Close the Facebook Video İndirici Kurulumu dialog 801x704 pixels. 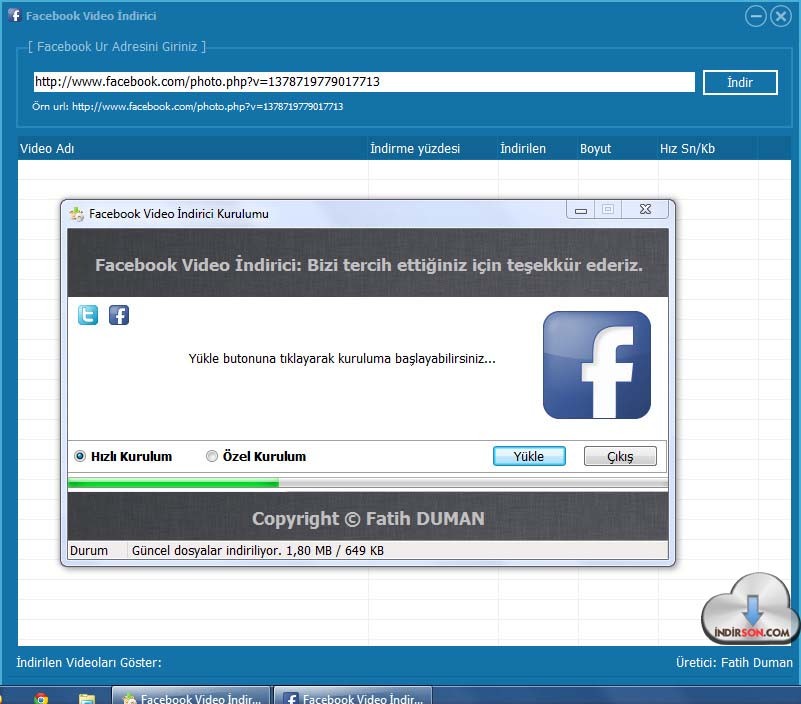(645, 209)
